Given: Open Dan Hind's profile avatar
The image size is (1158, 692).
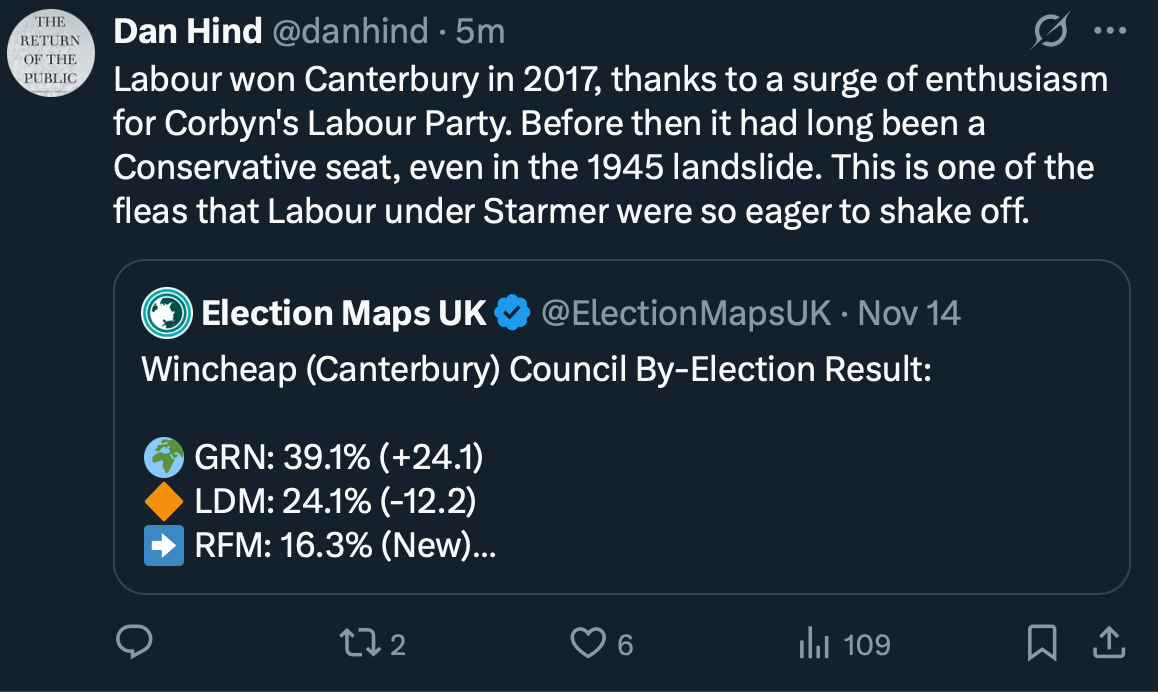Looking at the screenshot, I should click(52, 53).
